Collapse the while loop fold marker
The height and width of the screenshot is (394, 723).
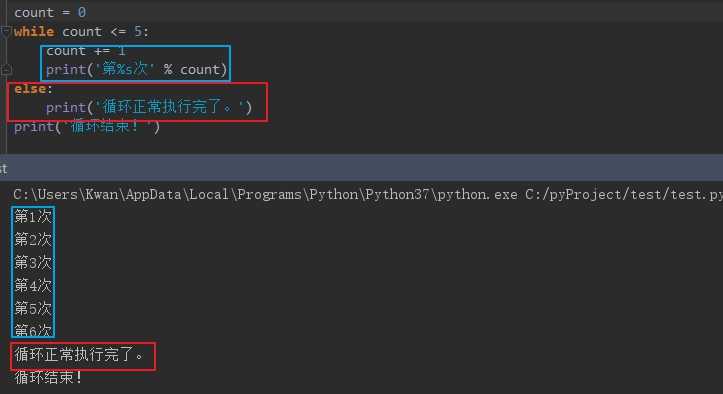(x=6, y=32)
